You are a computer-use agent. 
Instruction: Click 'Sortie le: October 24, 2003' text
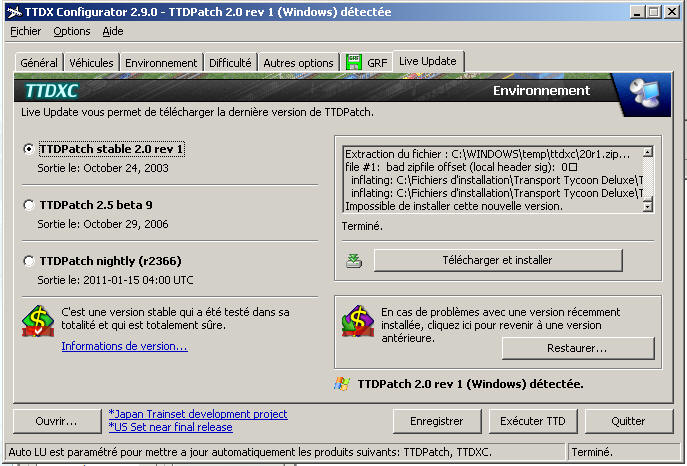tap(103, 168)
